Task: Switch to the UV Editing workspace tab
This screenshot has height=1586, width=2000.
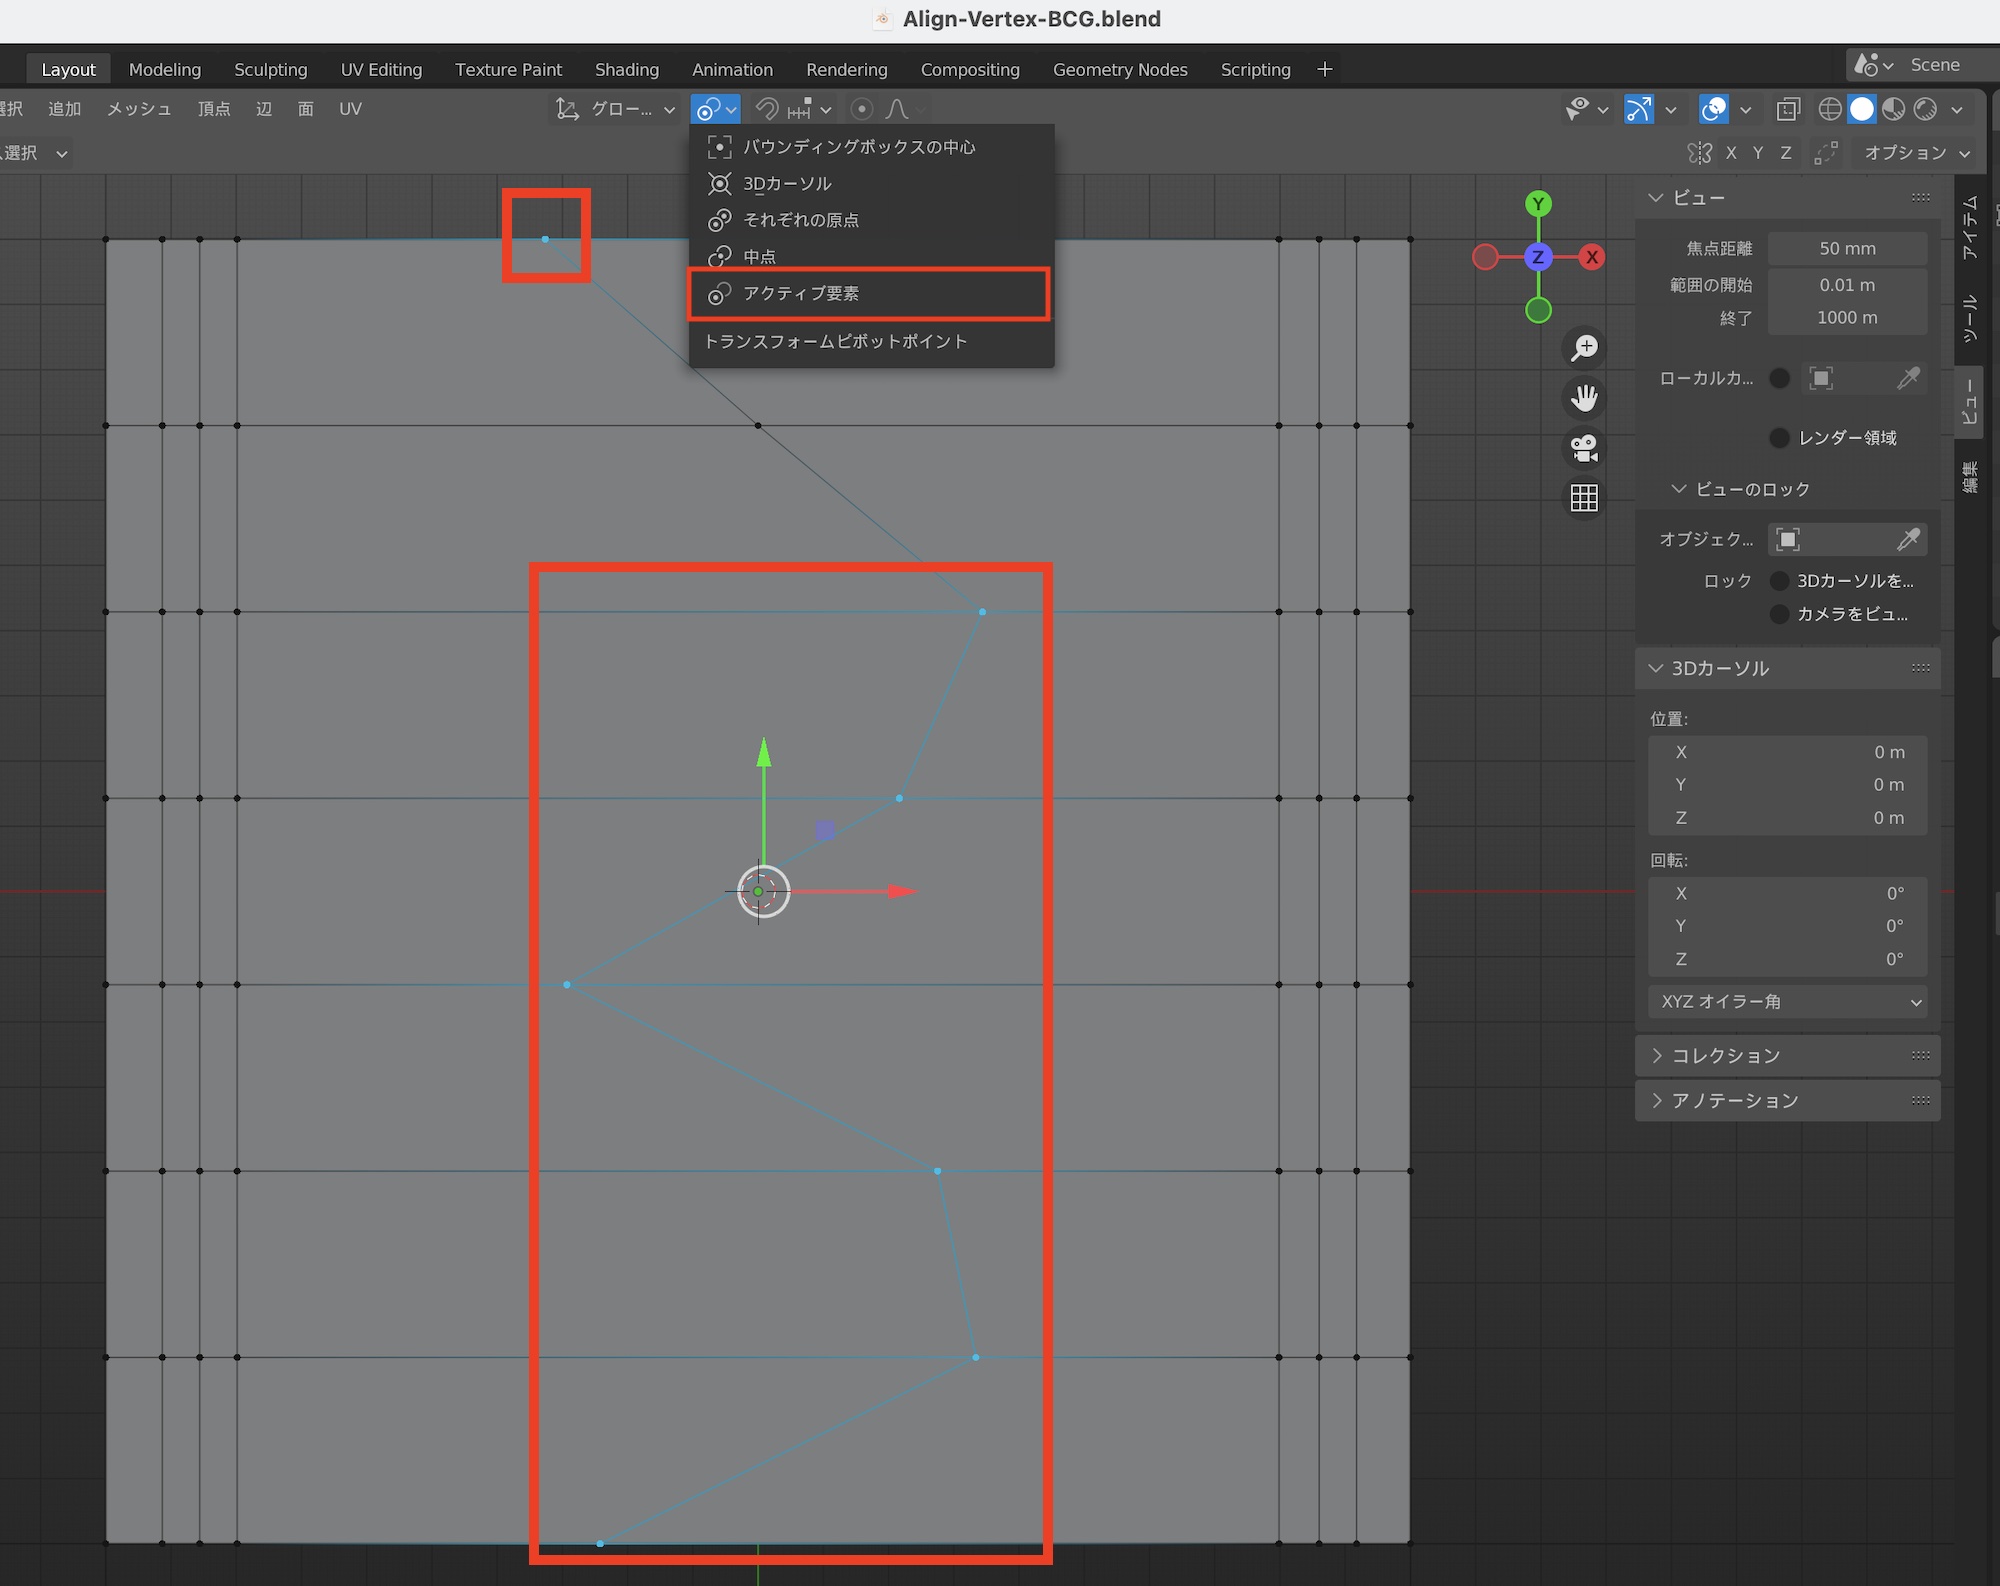Action: [x=381, y=70]
